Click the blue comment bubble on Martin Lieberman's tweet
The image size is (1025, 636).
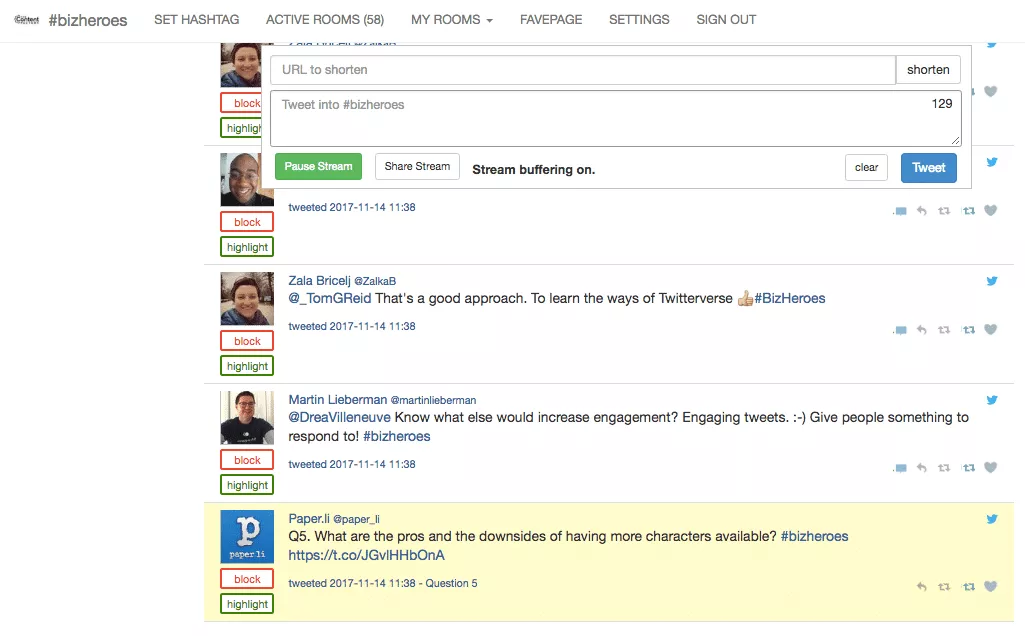[900, 468]
